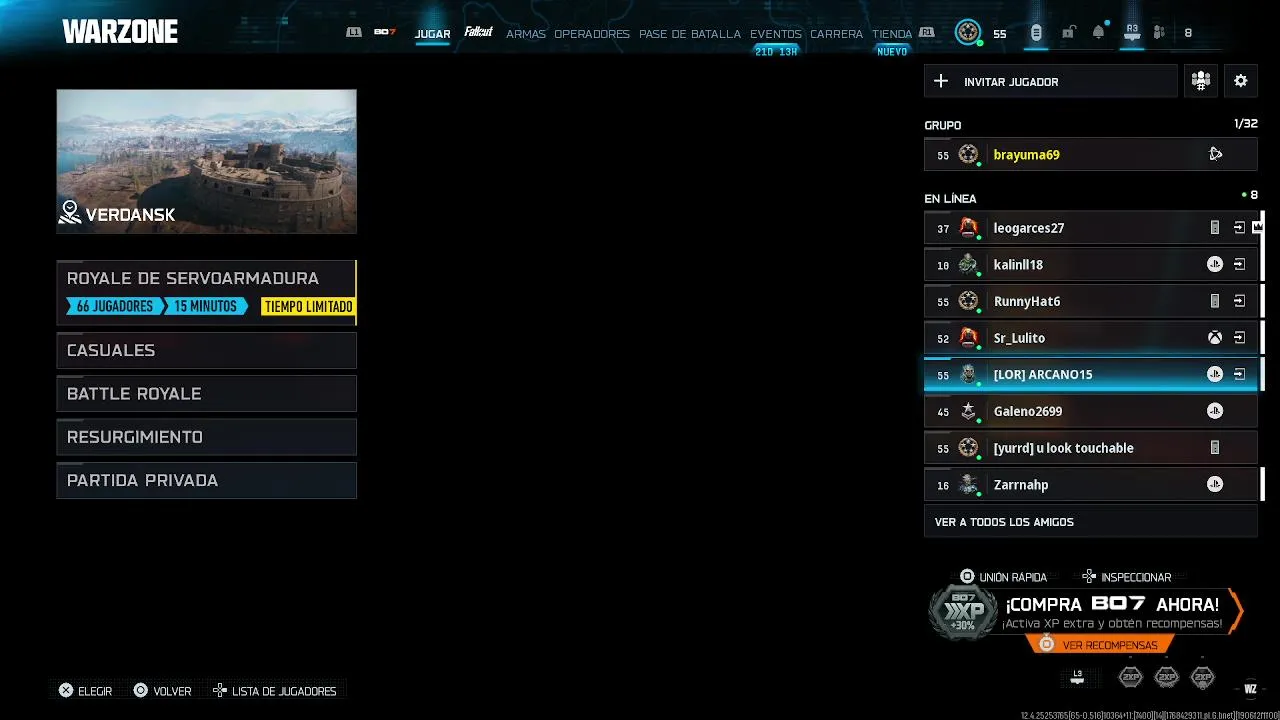Open the PASE DE BATALLA tab

tap(690, 34)
